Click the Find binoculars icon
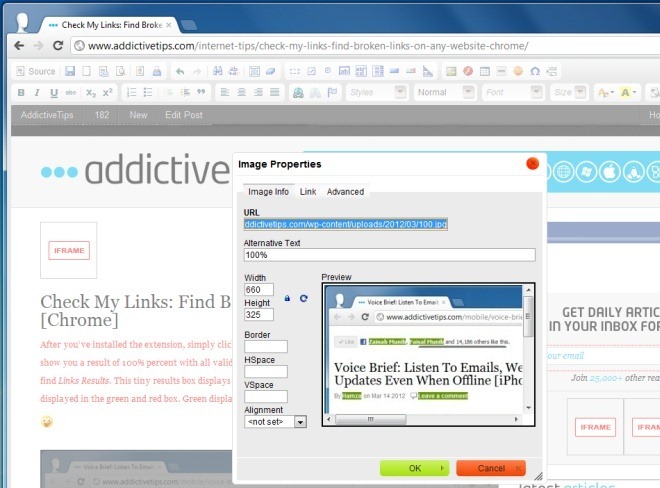 217,71
